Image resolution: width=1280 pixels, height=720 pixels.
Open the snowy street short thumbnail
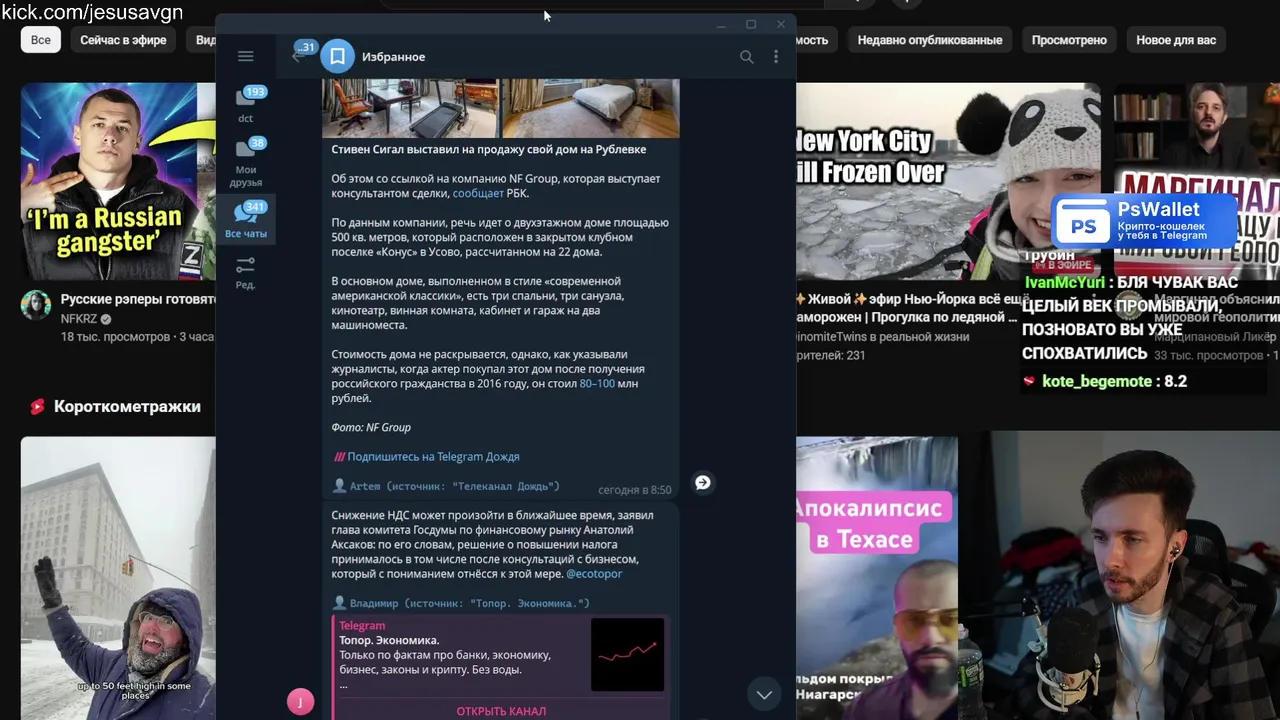click(x=118, y=578)
